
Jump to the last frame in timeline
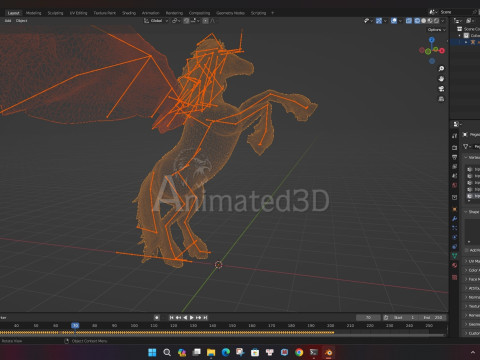(x=205, y=318)
